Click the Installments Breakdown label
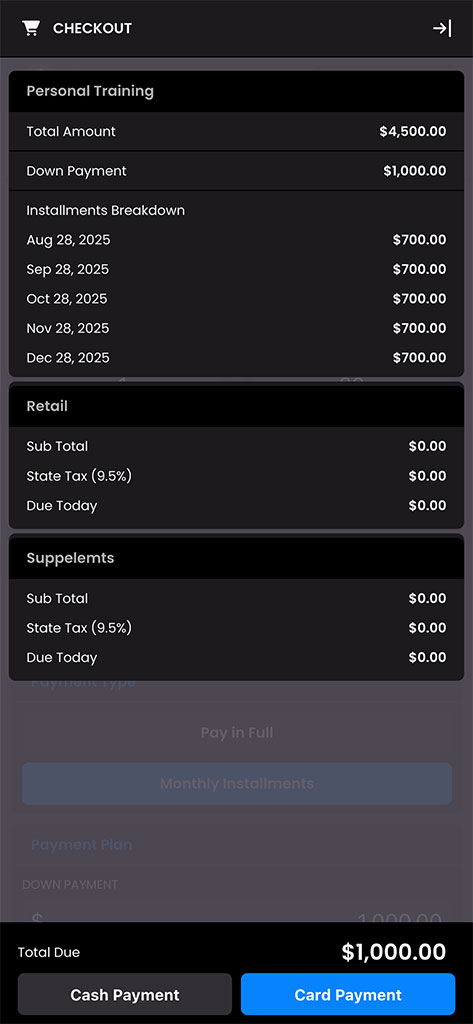The height and width of the screenshot is (1024, 473). 105,211
